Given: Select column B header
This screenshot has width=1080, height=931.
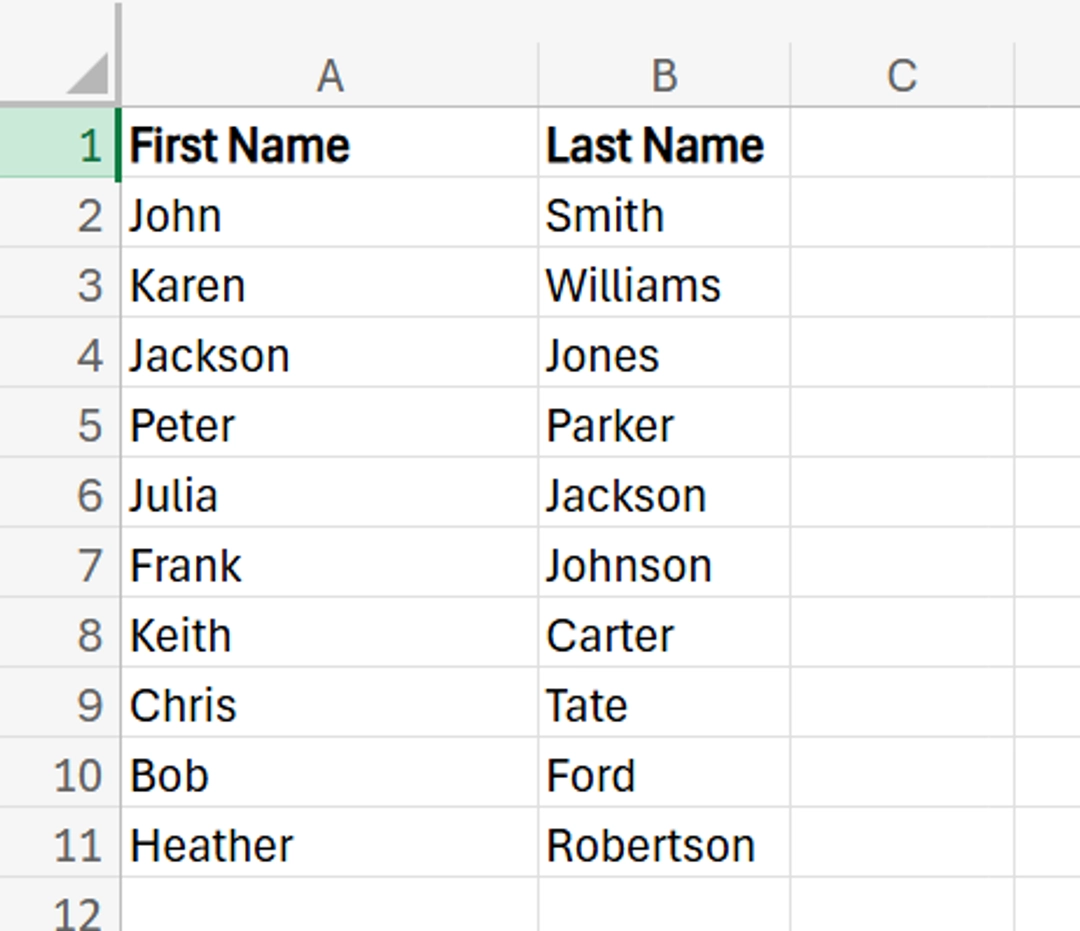Looking at the screenshot, I should pos(663,70).
